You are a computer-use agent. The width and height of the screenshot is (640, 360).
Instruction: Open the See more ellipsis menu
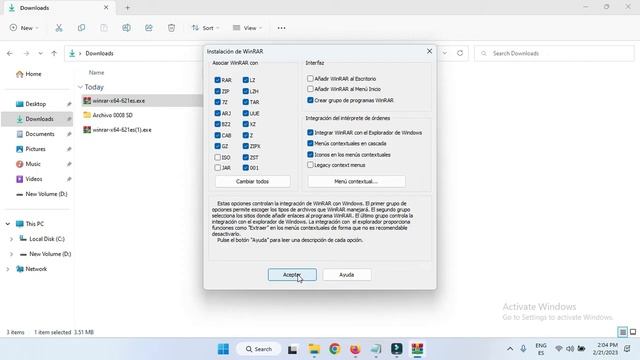[281, 28]
